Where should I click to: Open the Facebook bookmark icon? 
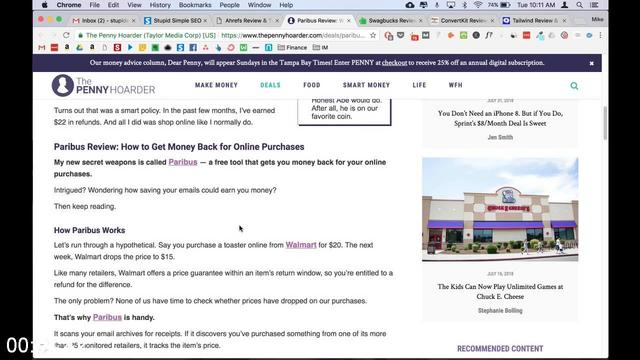tap(193, 48)
